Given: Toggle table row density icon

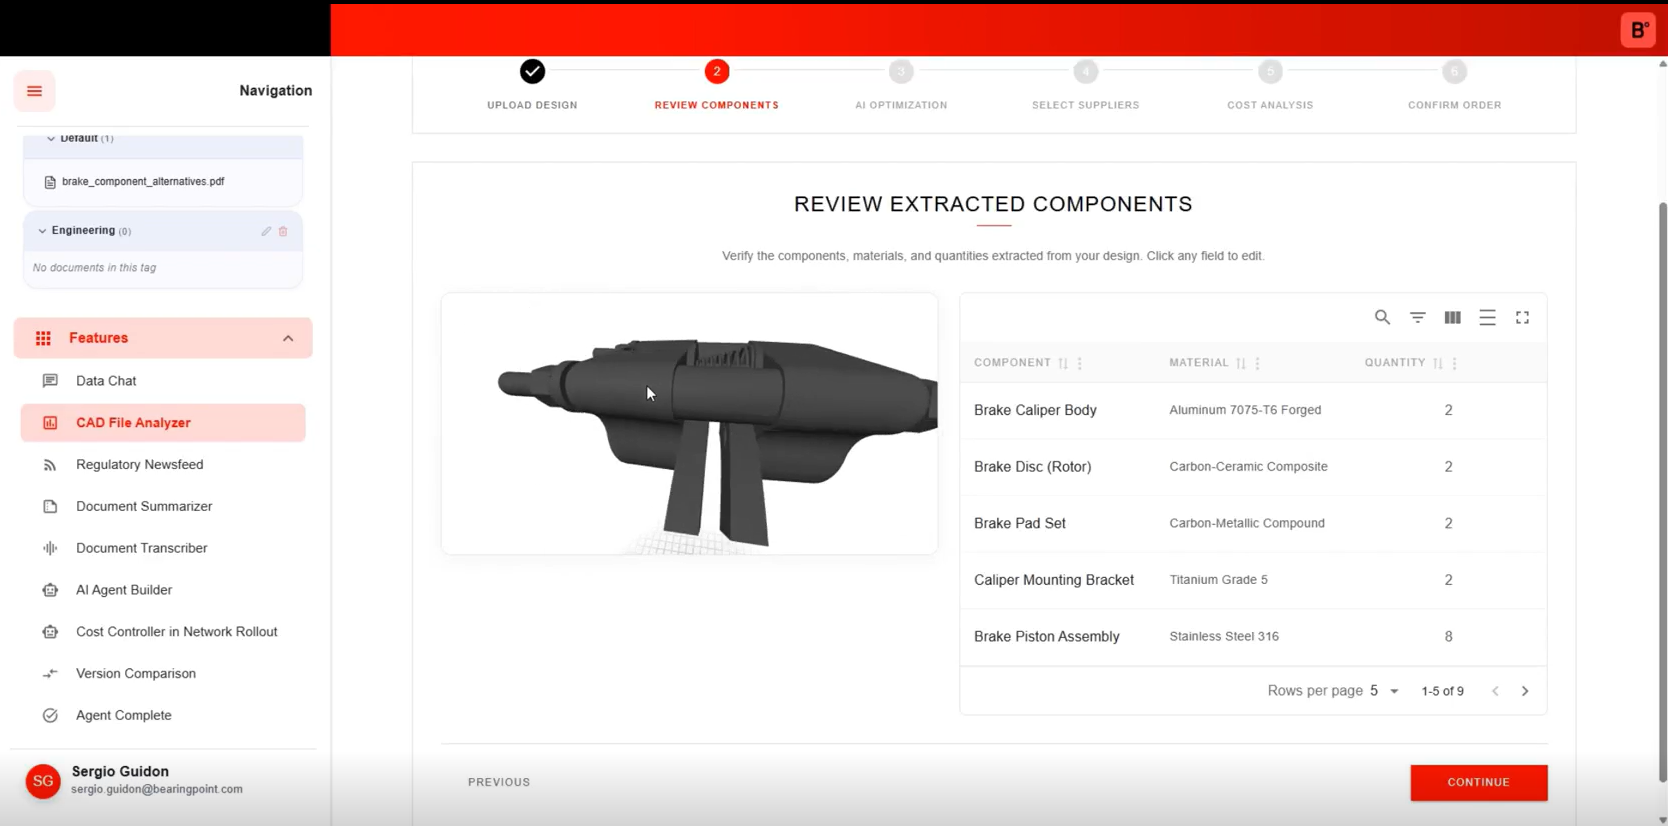Looking at the screenshot, I should [x=1487, y=317].
